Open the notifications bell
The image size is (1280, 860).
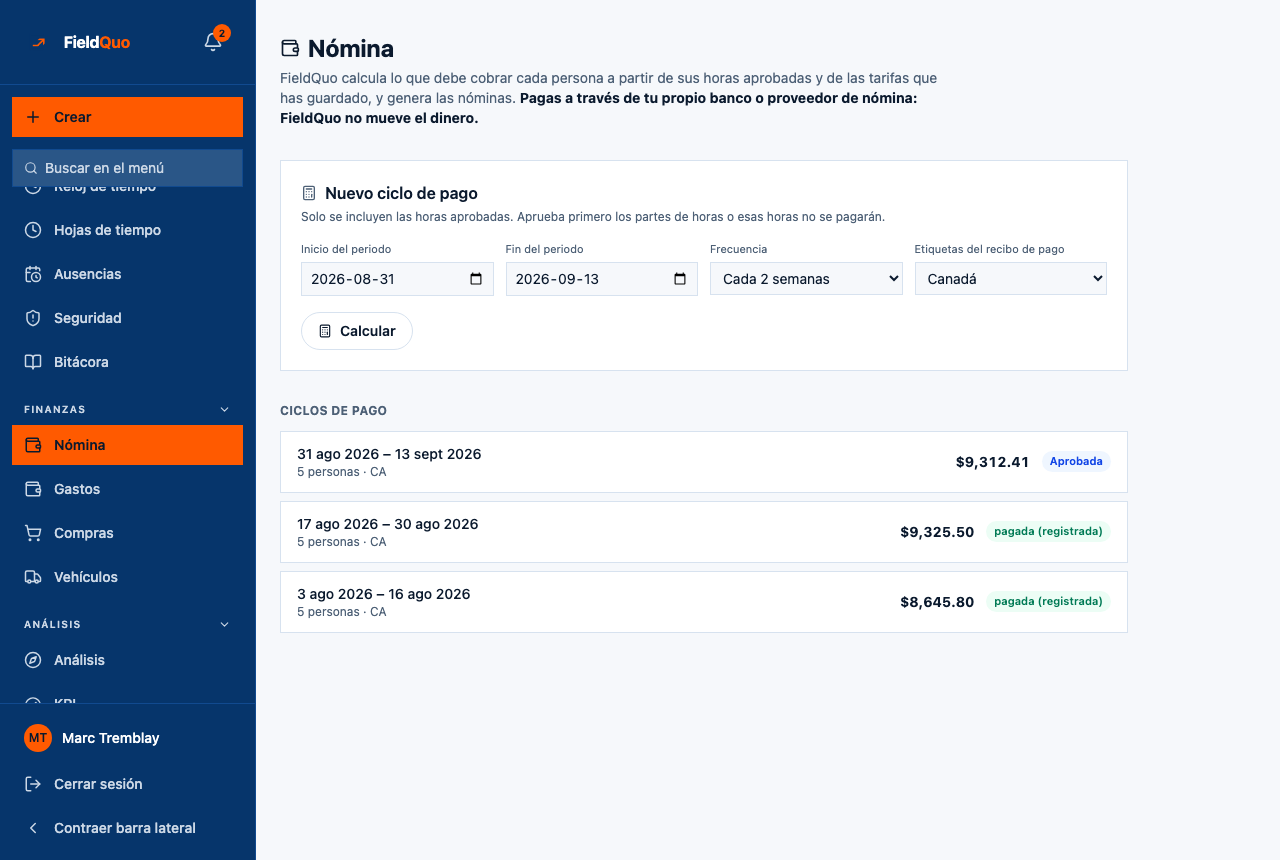click(212, 42)
